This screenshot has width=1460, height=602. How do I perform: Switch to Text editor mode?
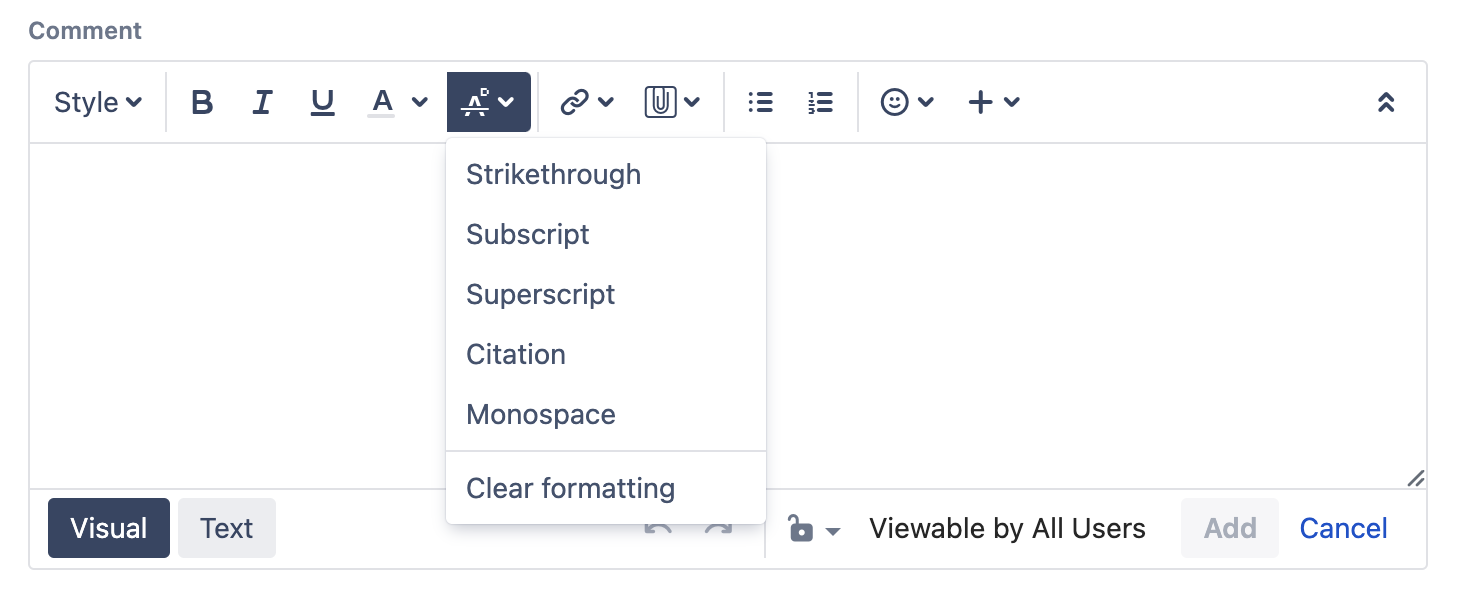tap(227, 528)
